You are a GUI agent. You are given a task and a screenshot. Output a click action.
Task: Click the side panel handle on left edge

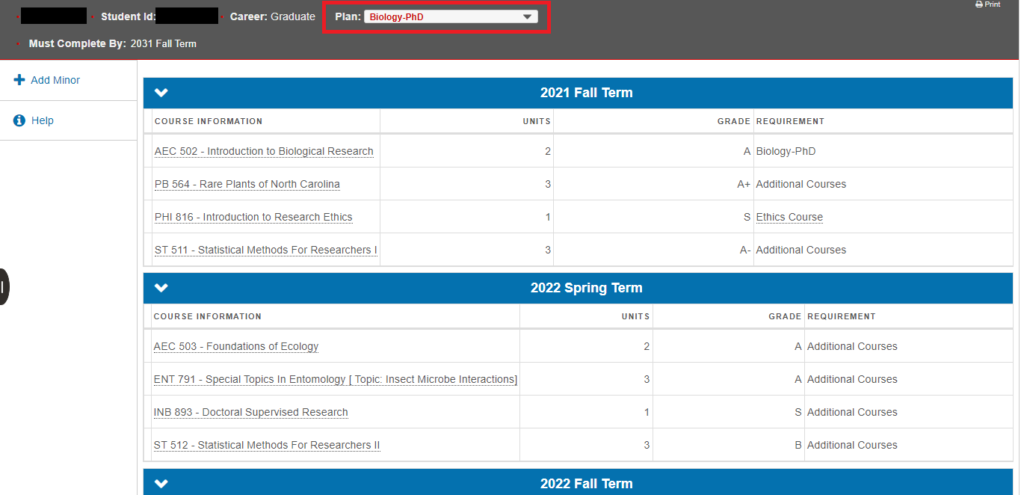4,286
